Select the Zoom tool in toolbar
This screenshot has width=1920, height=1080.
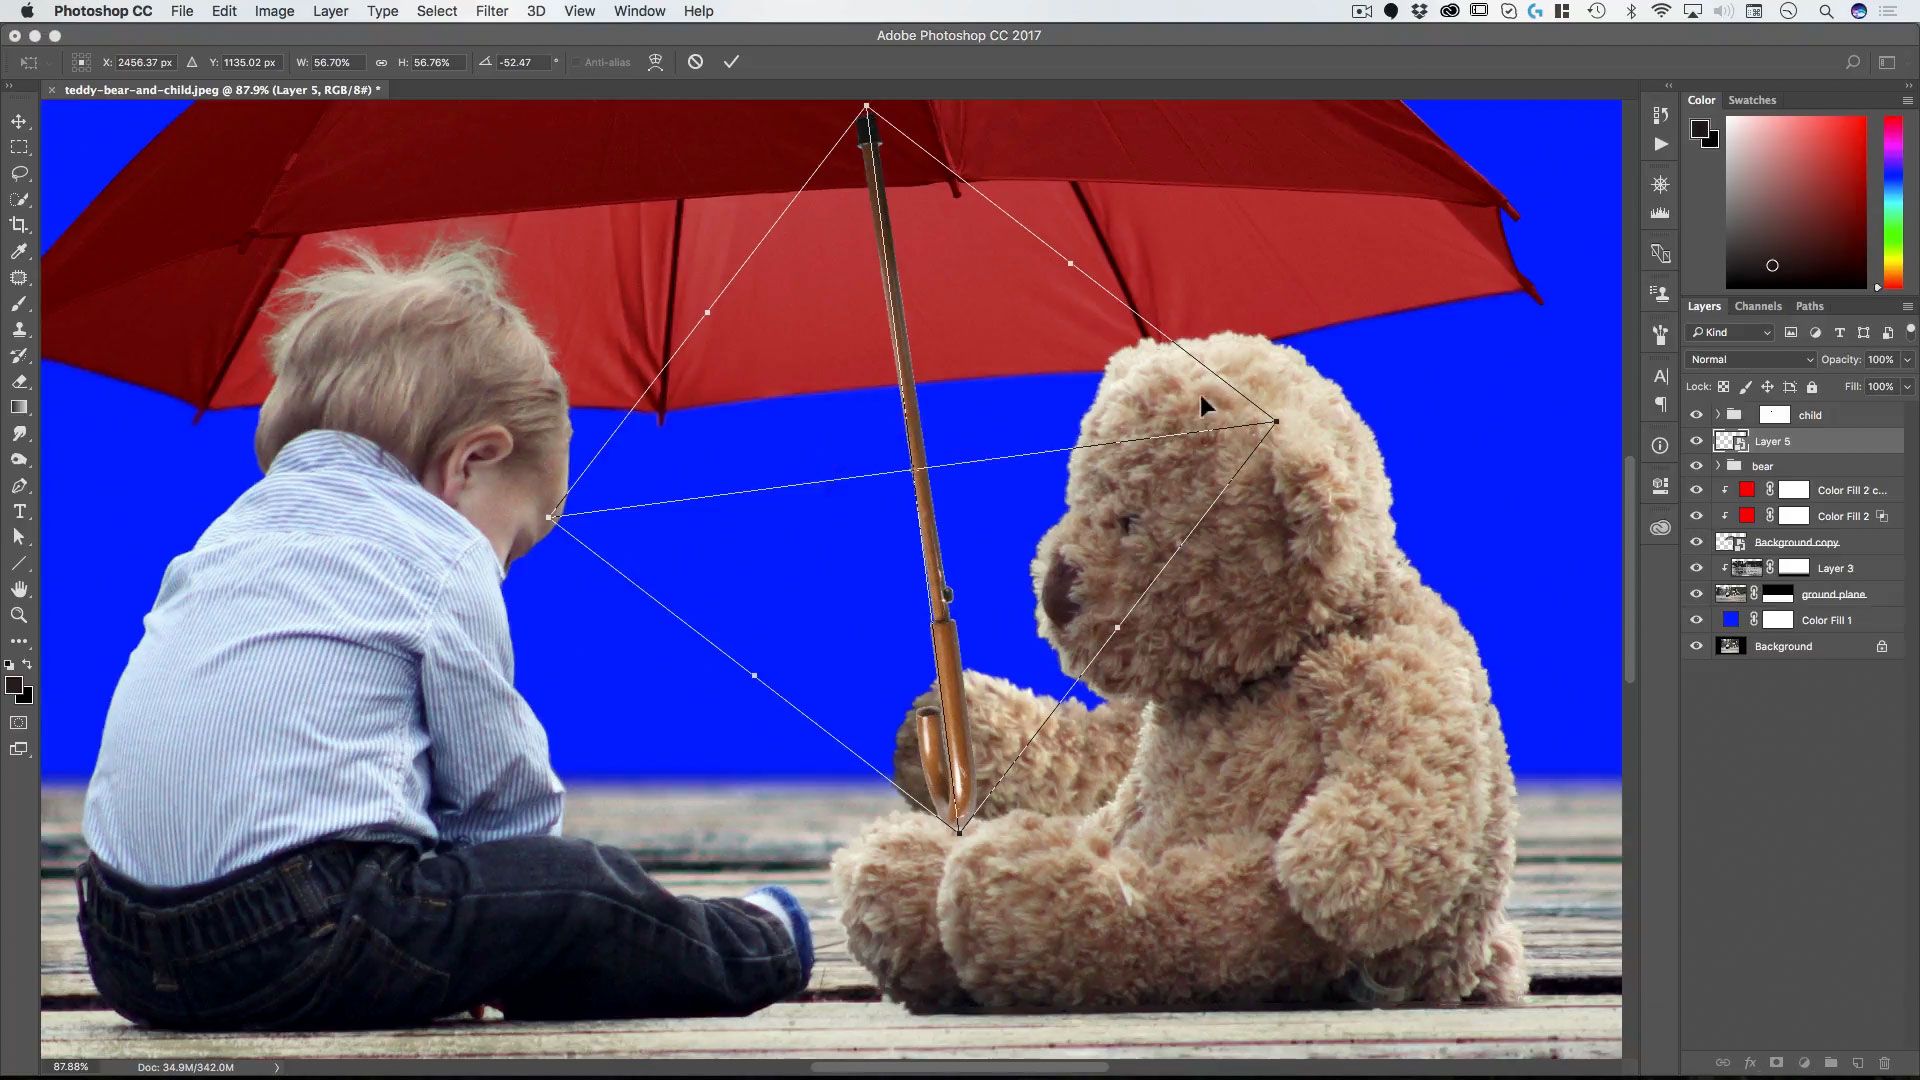[19, 615]
